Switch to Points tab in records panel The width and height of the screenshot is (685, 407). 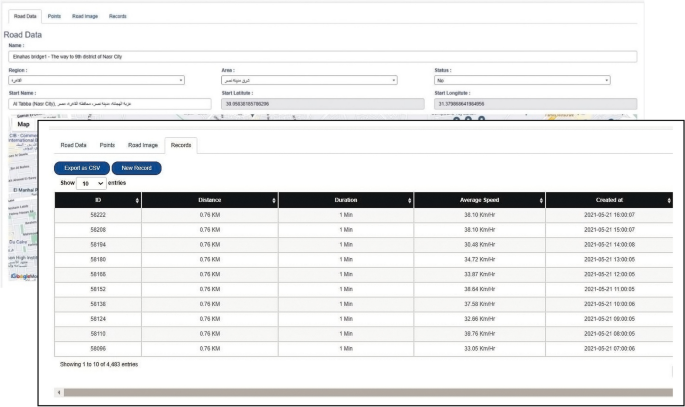coord(107,145)
